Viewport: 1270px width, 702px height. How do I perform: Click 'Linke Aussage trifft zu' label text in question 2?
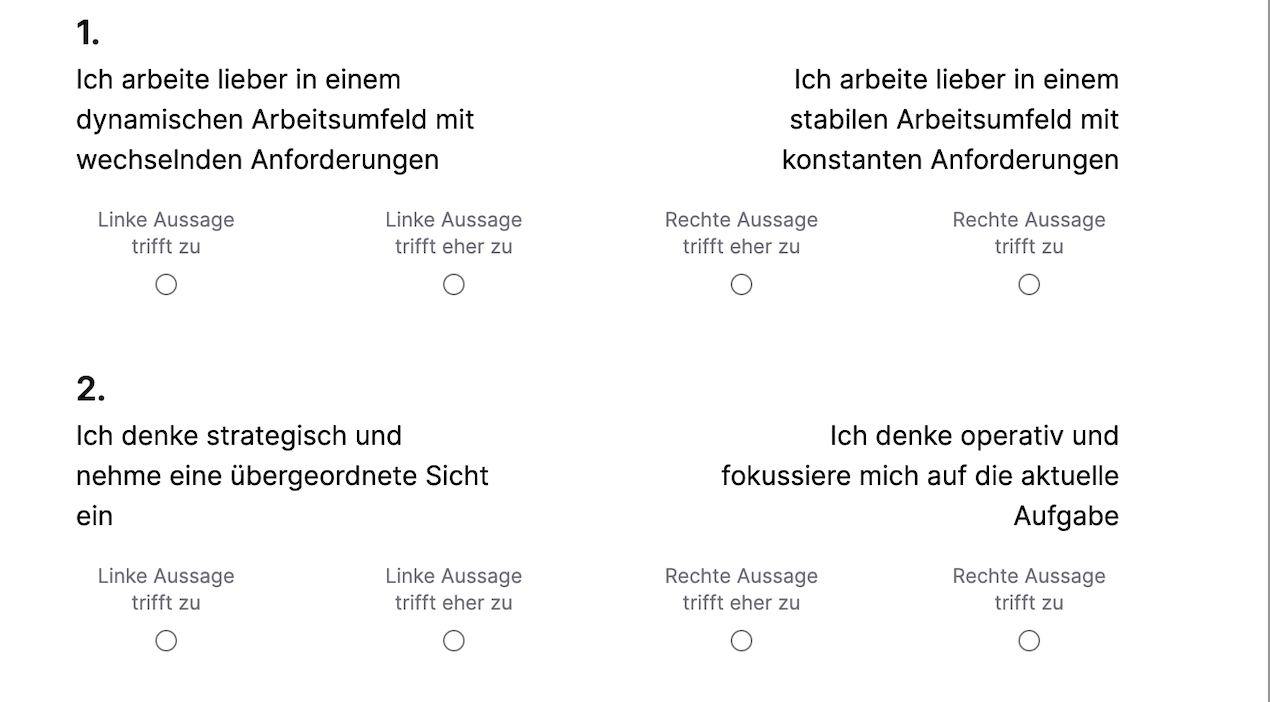pyautogui.click(x=166, y=589)
